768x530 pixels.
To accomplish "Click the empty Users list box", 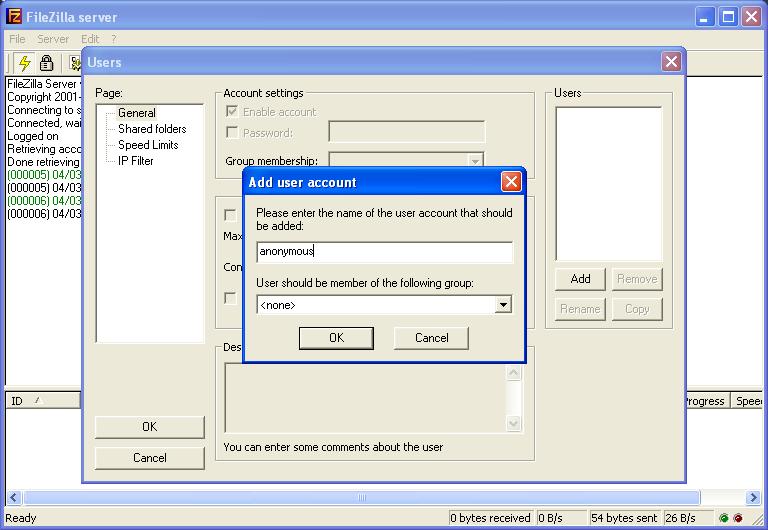I will (609, 184).
